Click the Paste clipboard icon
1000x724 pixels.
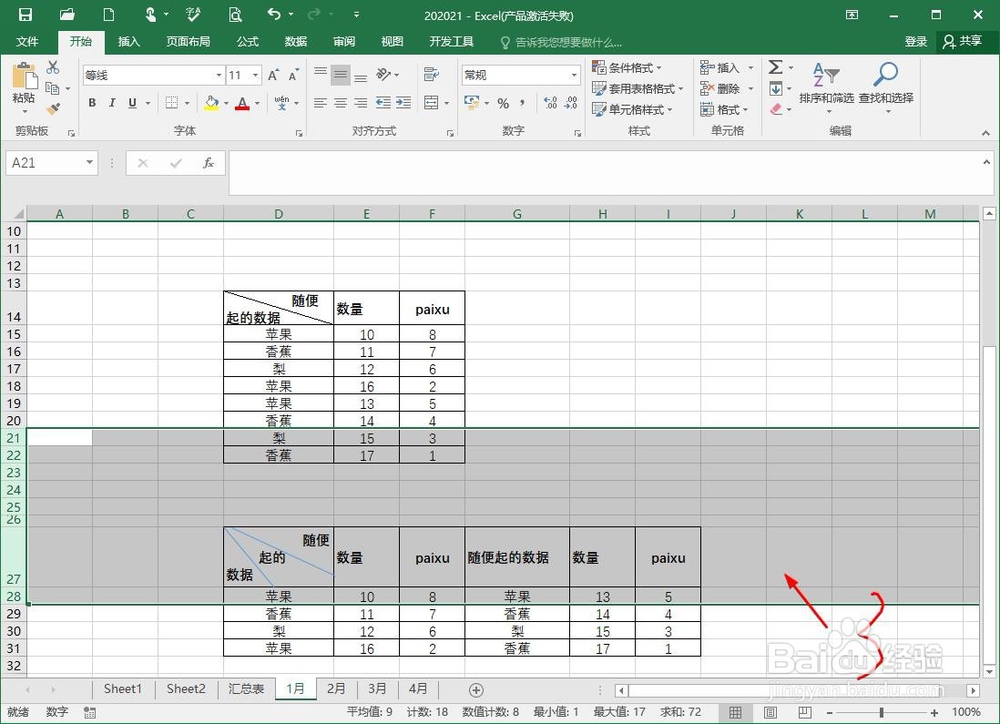pos(24,77)
